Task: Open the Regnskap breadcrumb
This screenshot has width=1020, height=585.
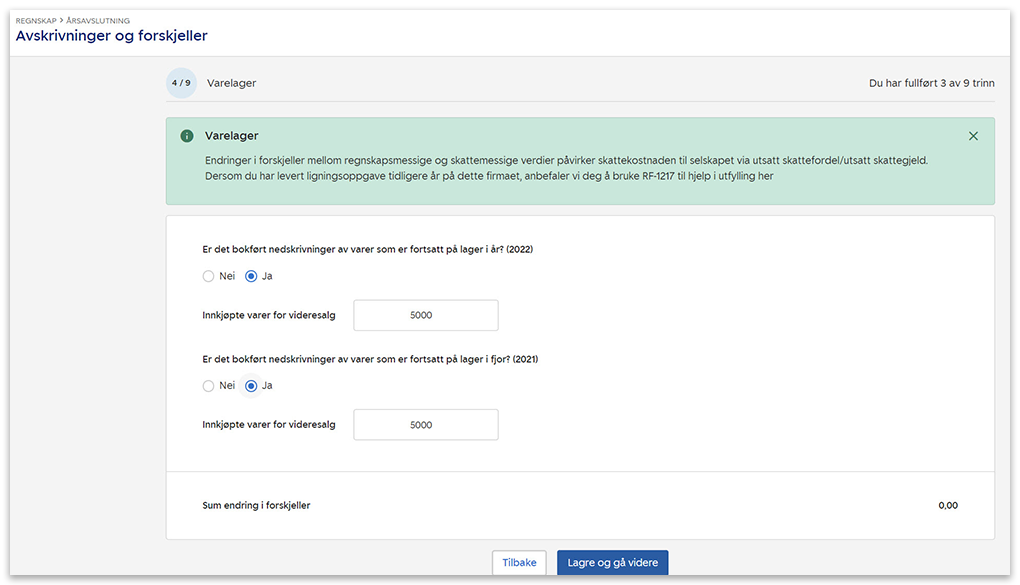Action: 37,20
